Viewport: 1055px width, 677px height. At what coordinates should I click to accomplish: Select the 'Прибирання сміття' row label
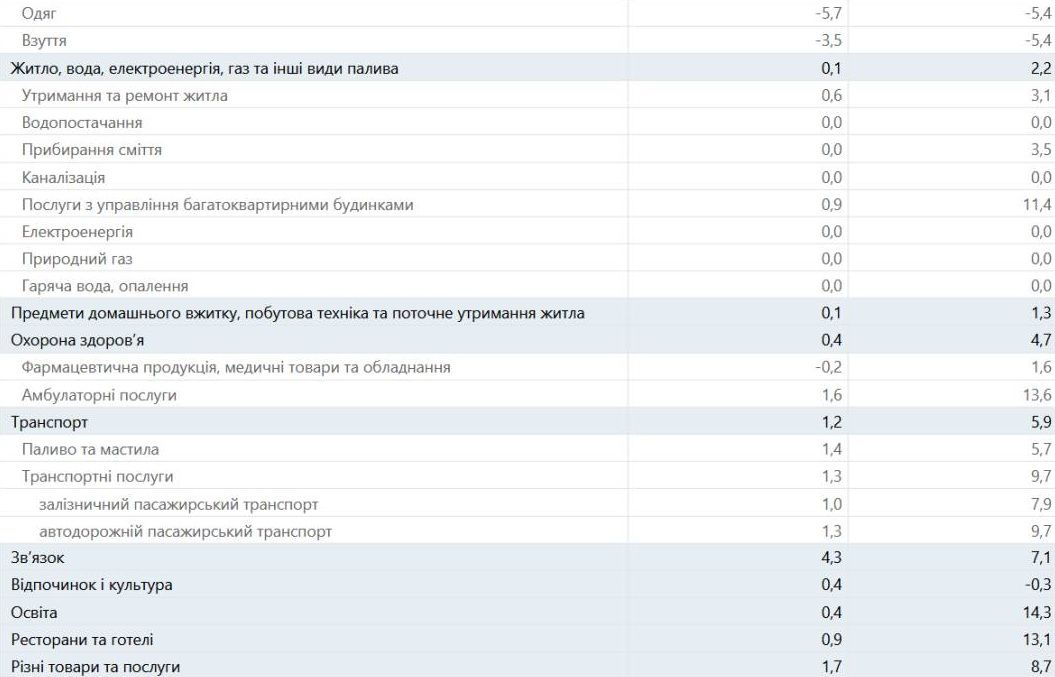point(92,150)
